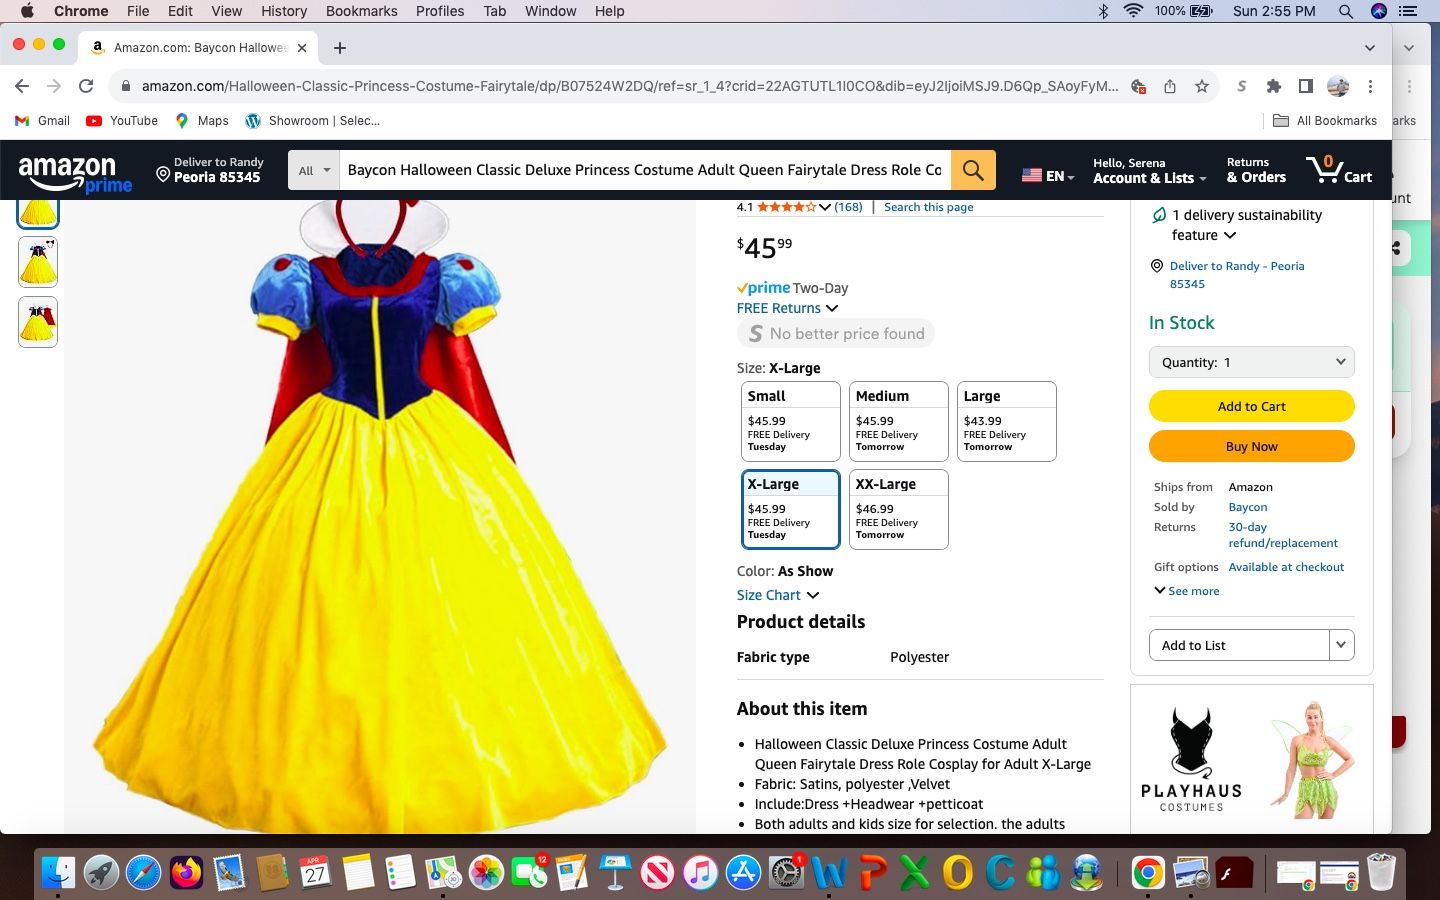Open the History menu
This screenshot has width=1440, height=900.
(284, 11)
